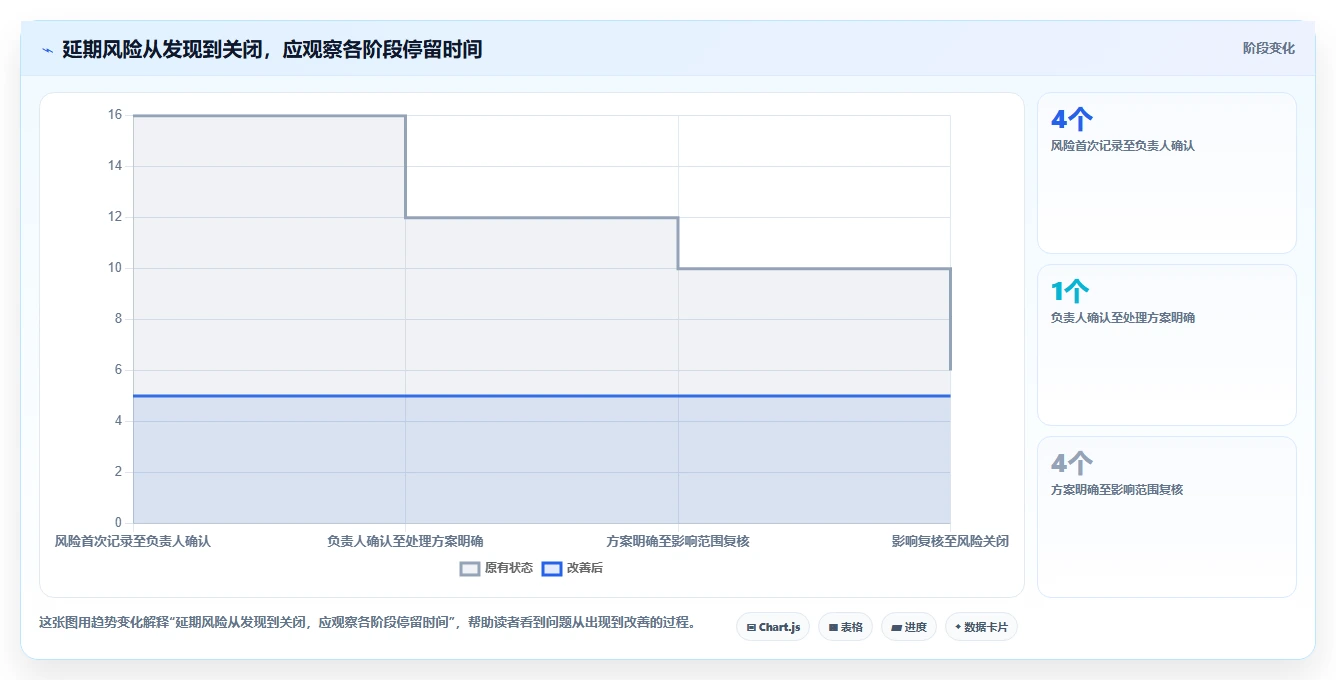The image size is (1336, 680).
Task: Click the description text below the chart
Action: click(367, 623)
